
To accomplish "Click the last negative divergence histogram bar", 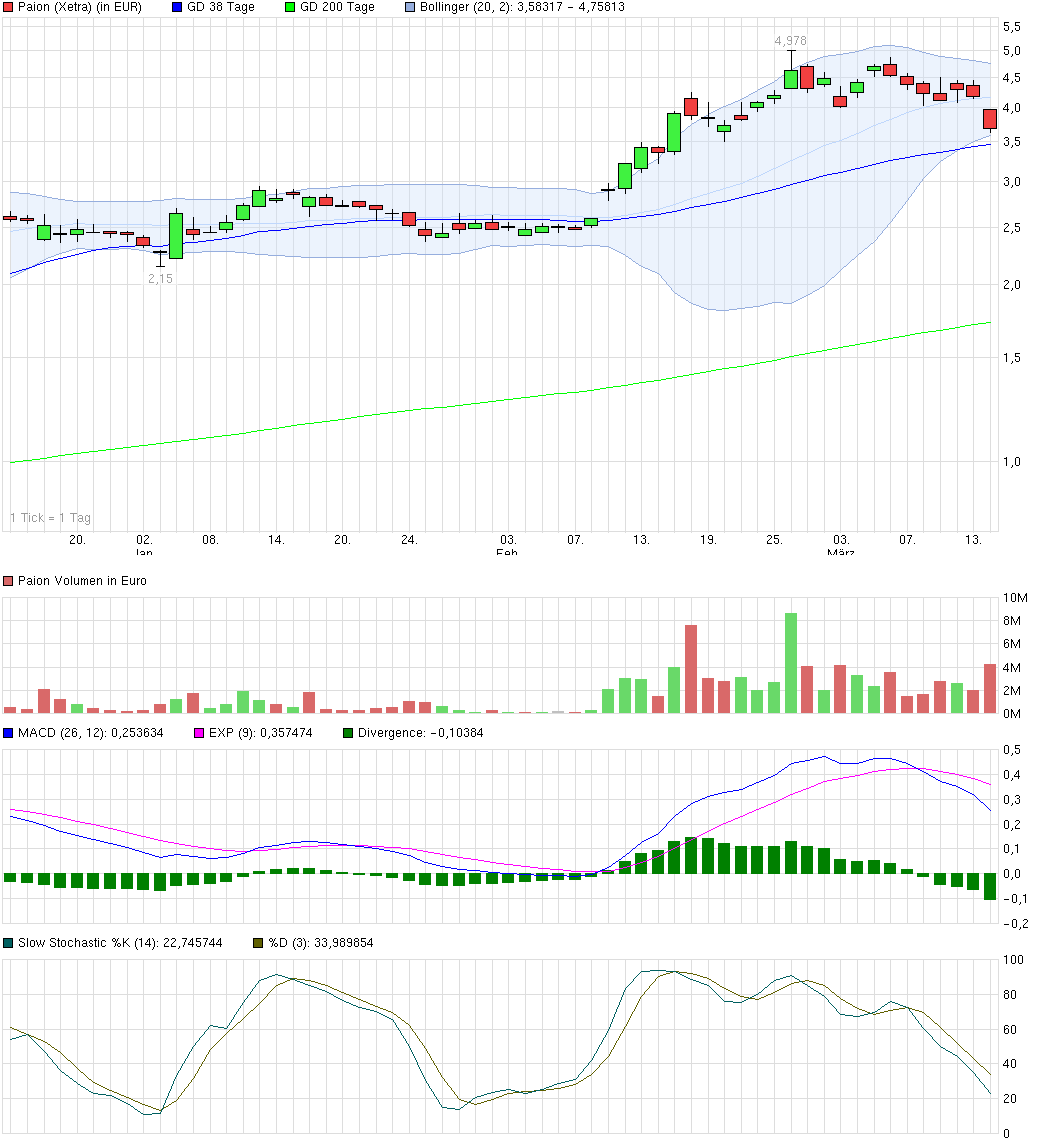I will [x=990, y=887].
